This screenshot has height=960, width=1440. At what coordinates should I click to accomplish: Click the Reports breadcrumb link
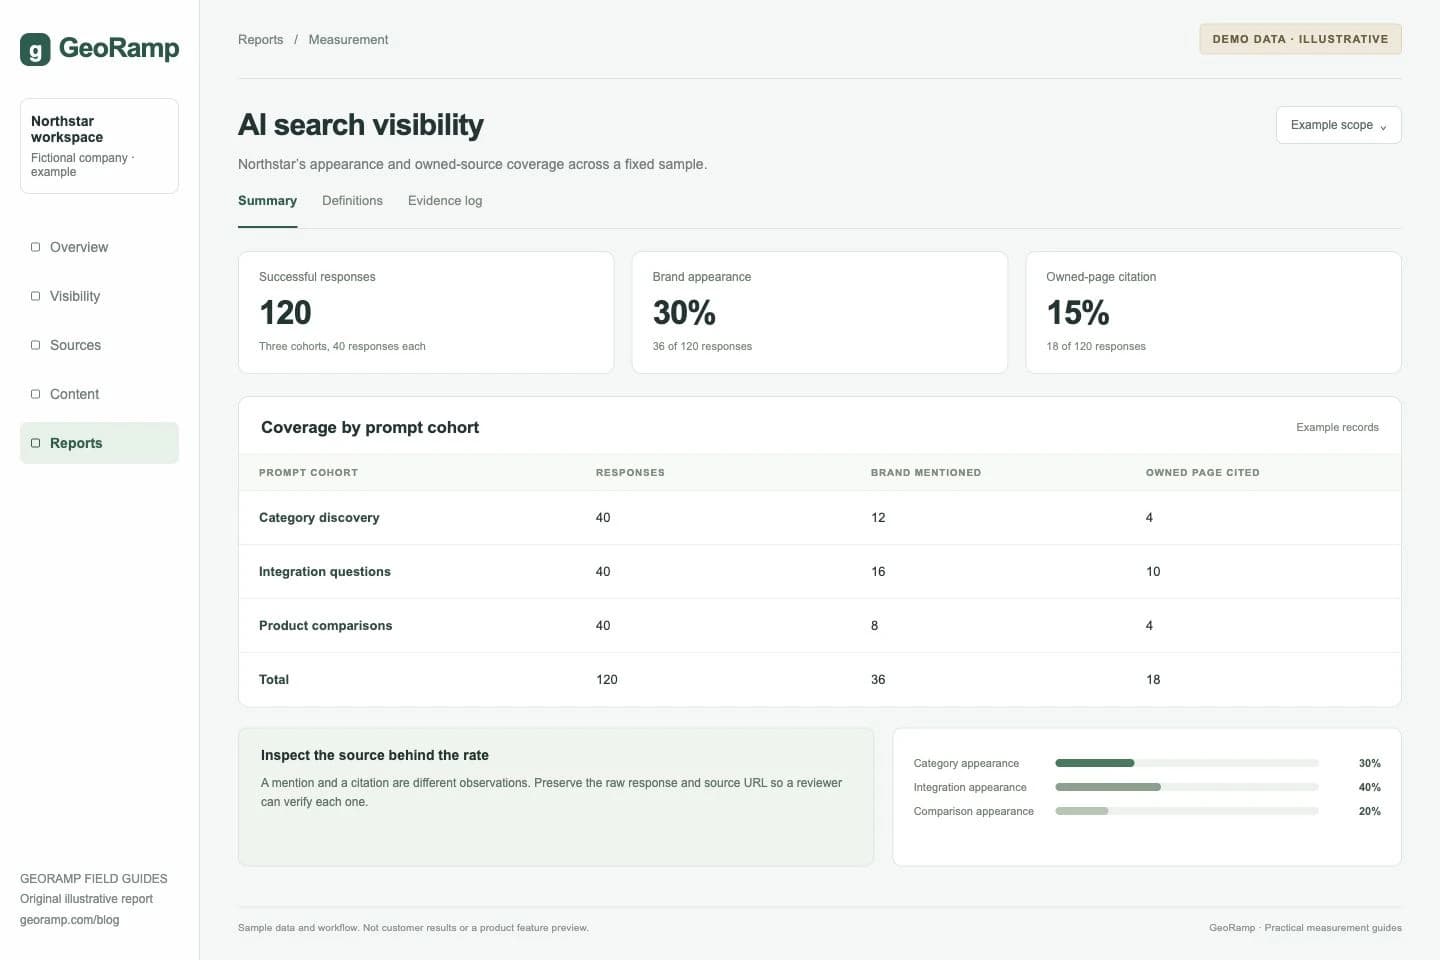(x=260, y=40)
